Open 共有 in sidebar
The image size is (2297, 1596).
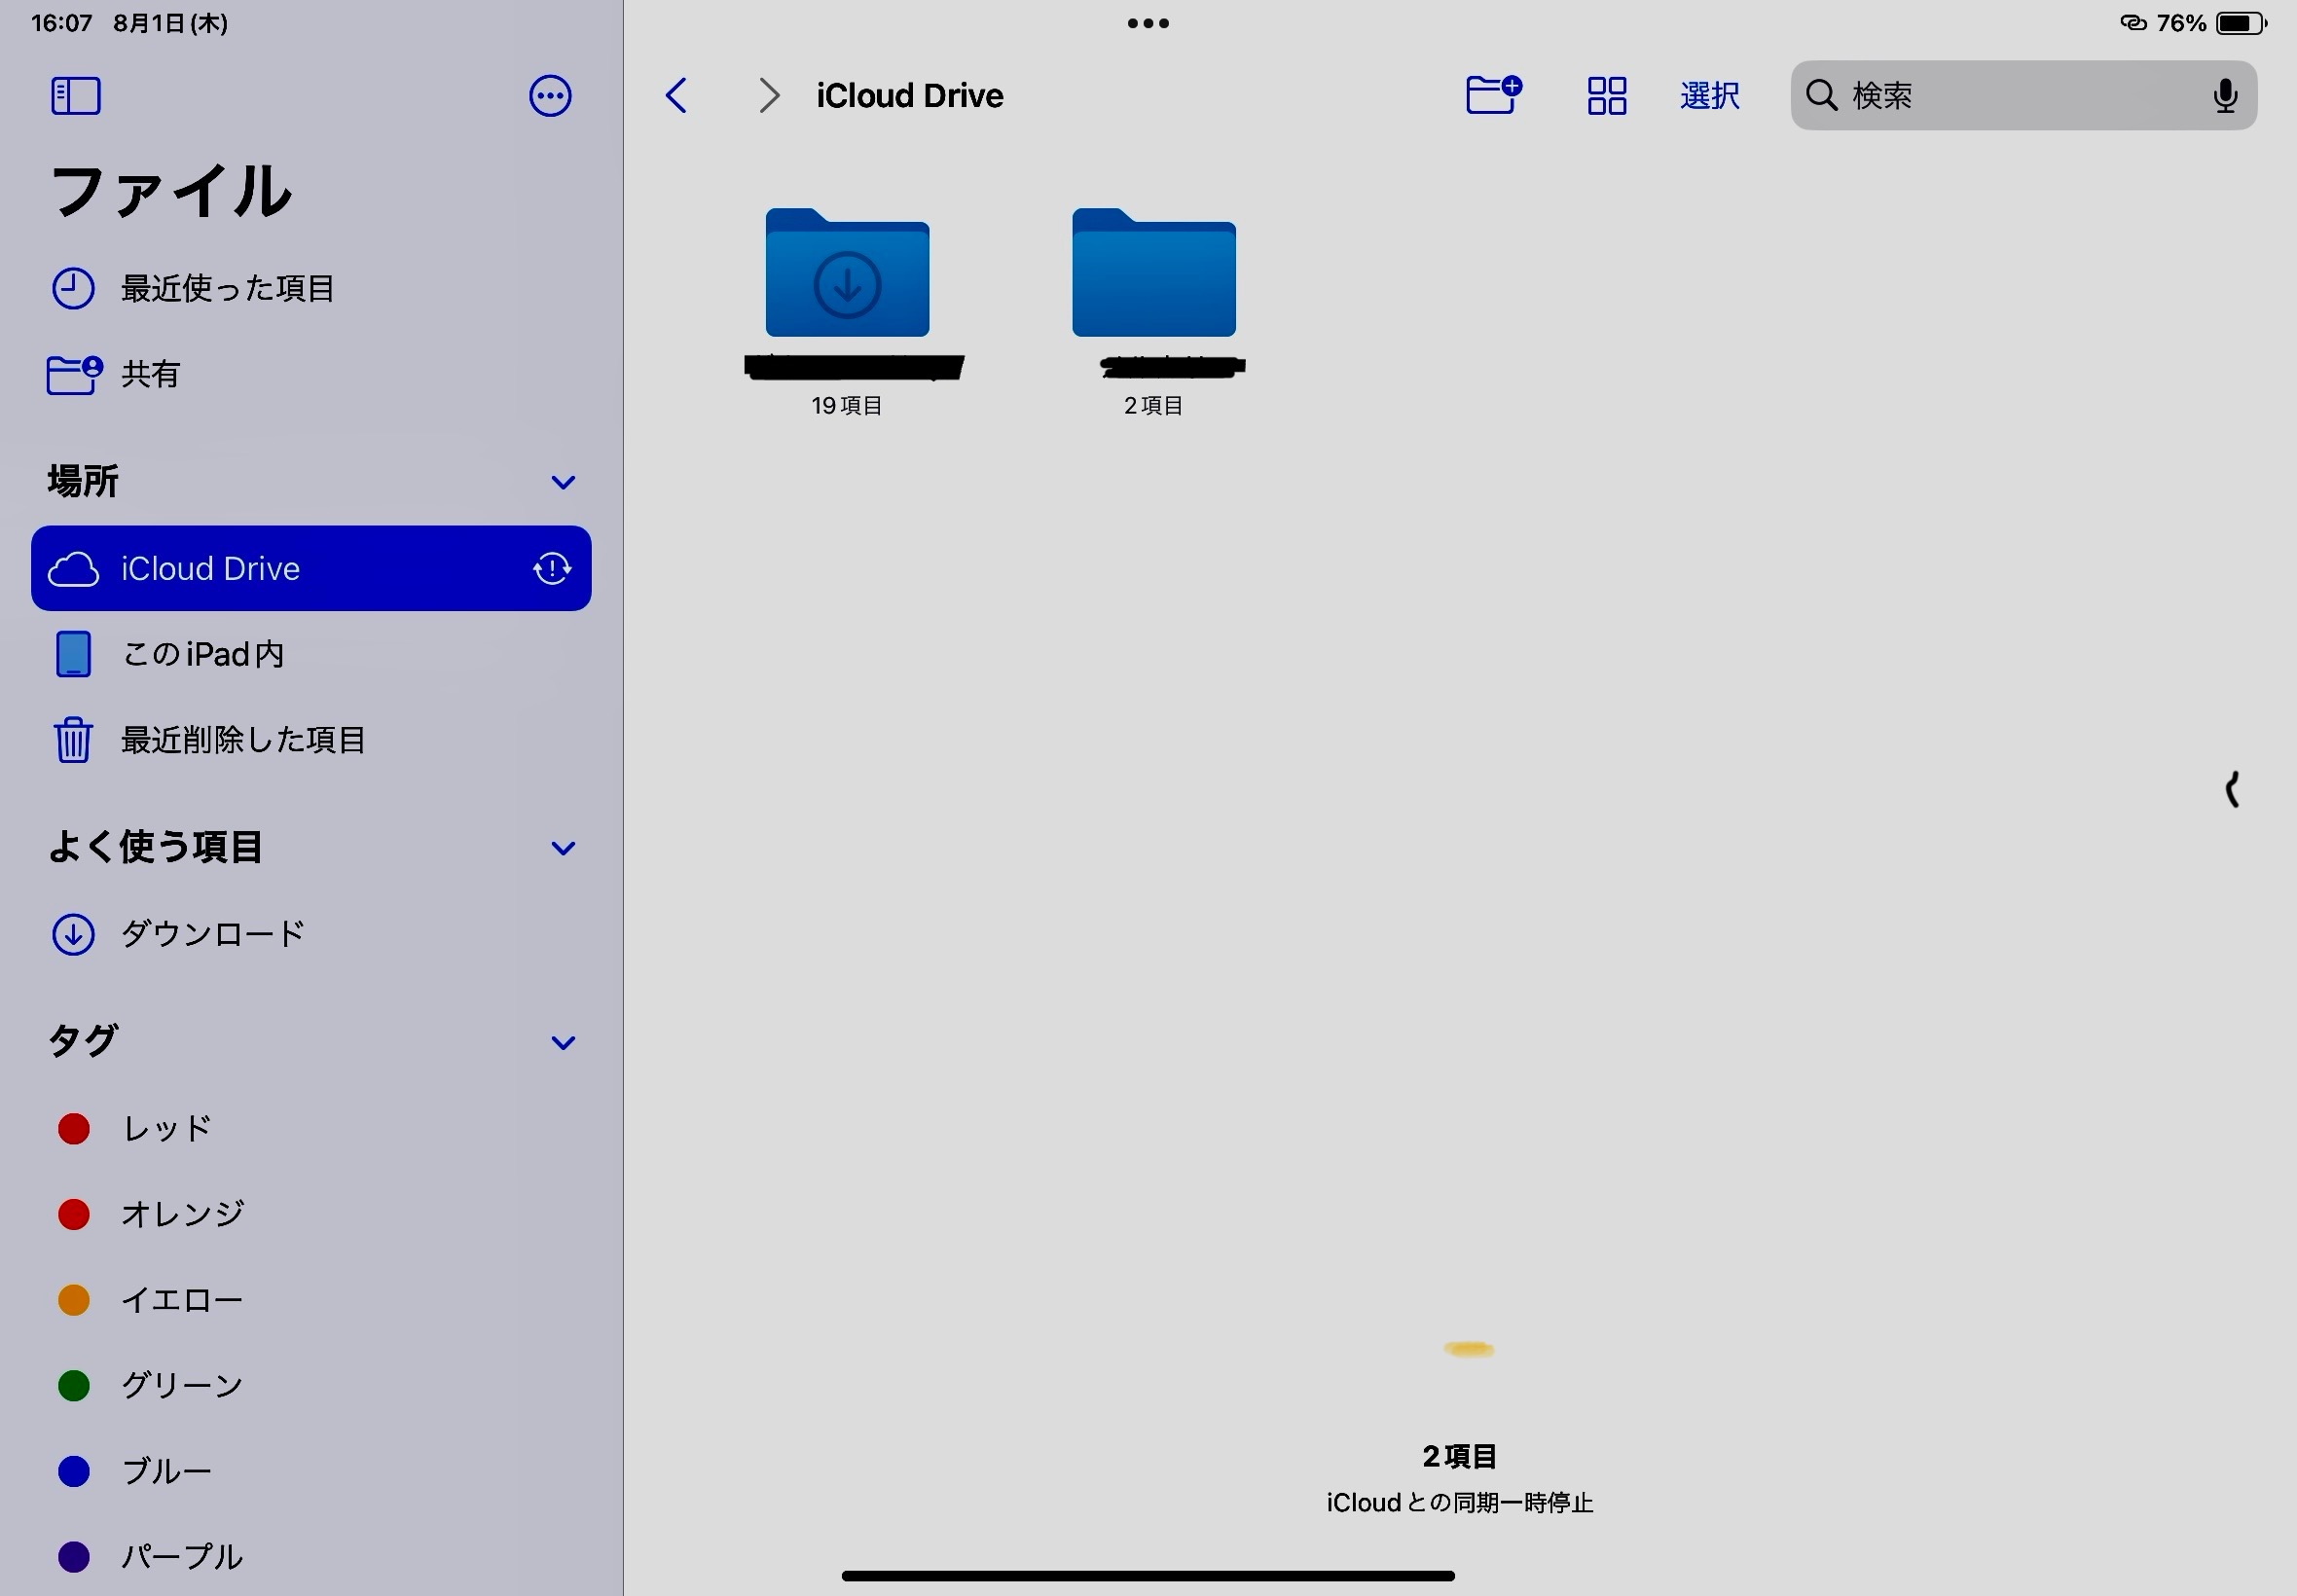pos(150,374)
